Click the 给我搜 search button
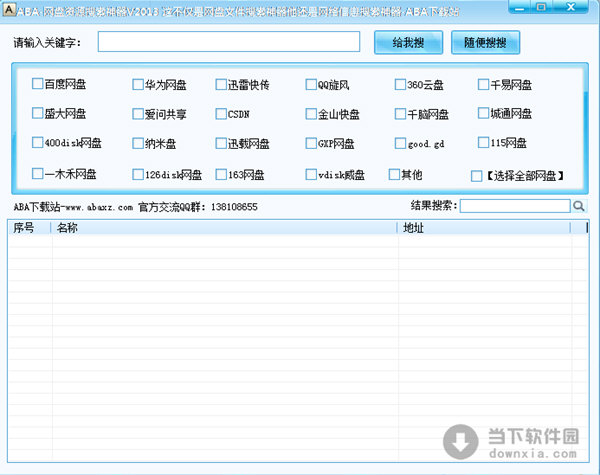 coord(408,42)
